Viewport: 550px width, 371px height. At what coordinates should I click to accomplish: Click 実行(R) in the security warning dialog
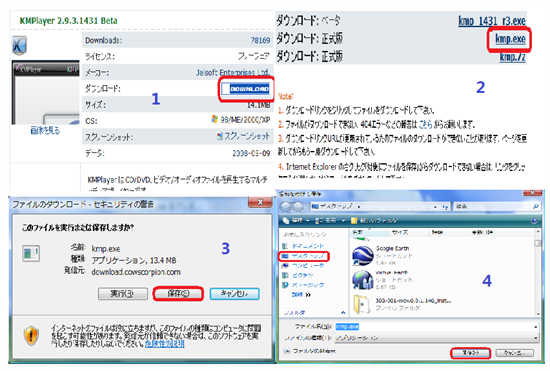click(x=122, y=294)
